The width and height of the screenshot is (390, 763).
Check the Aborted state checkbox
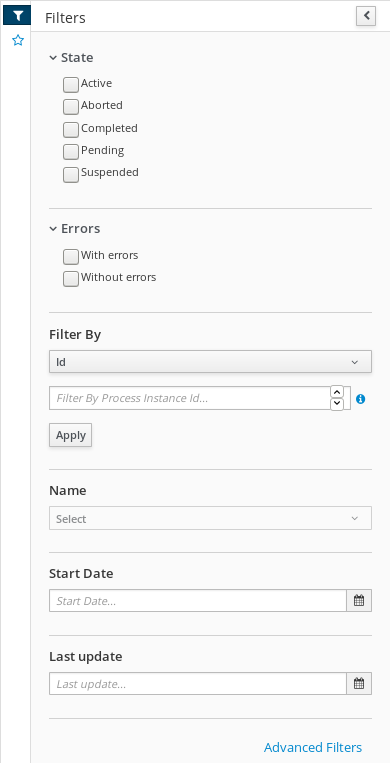(71, 107)
